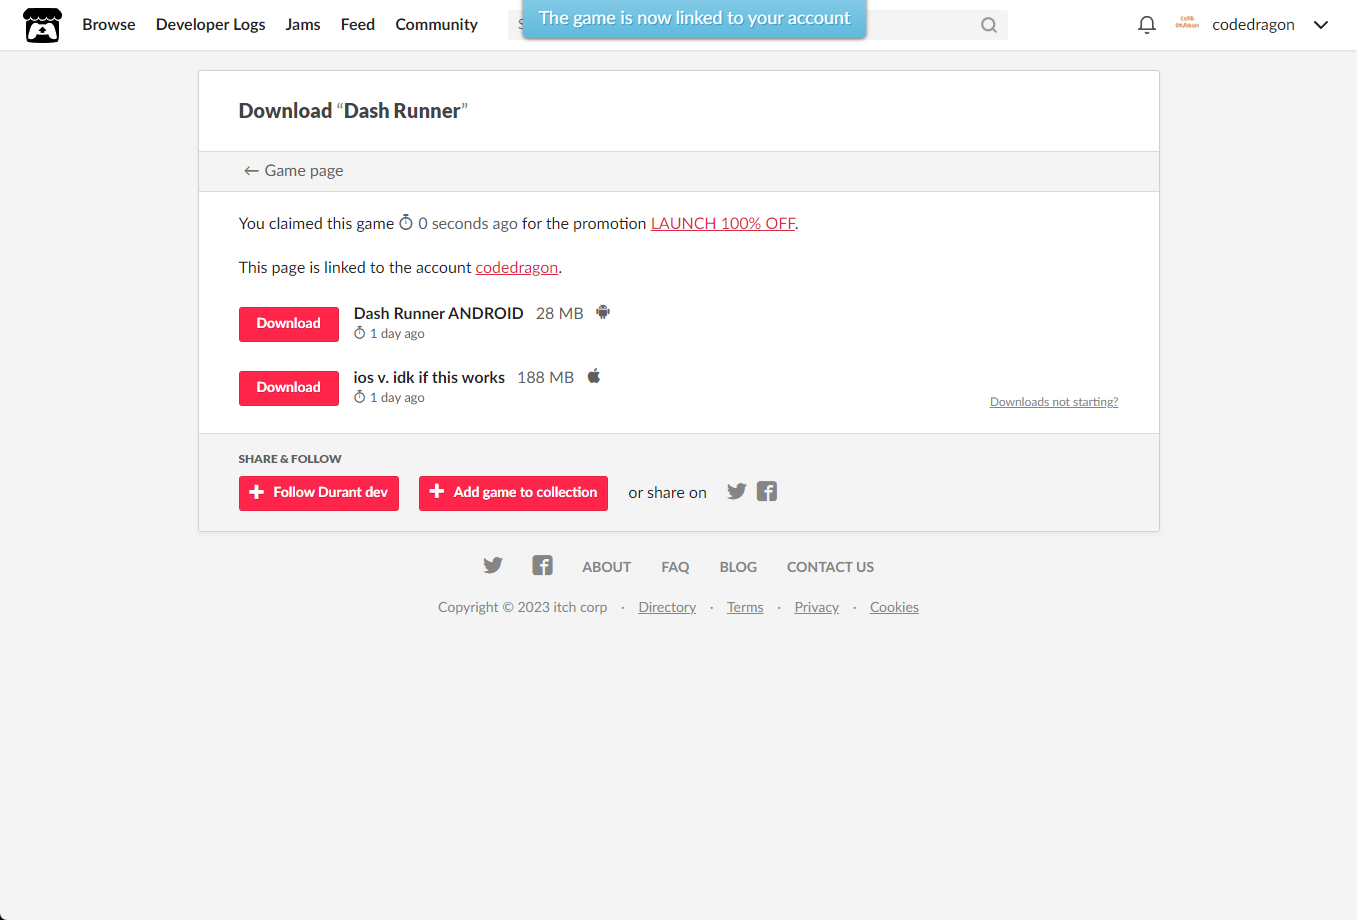Focus the search input field
The height and width of the screenshot is (920, 1357).
(x=758, y=25)
